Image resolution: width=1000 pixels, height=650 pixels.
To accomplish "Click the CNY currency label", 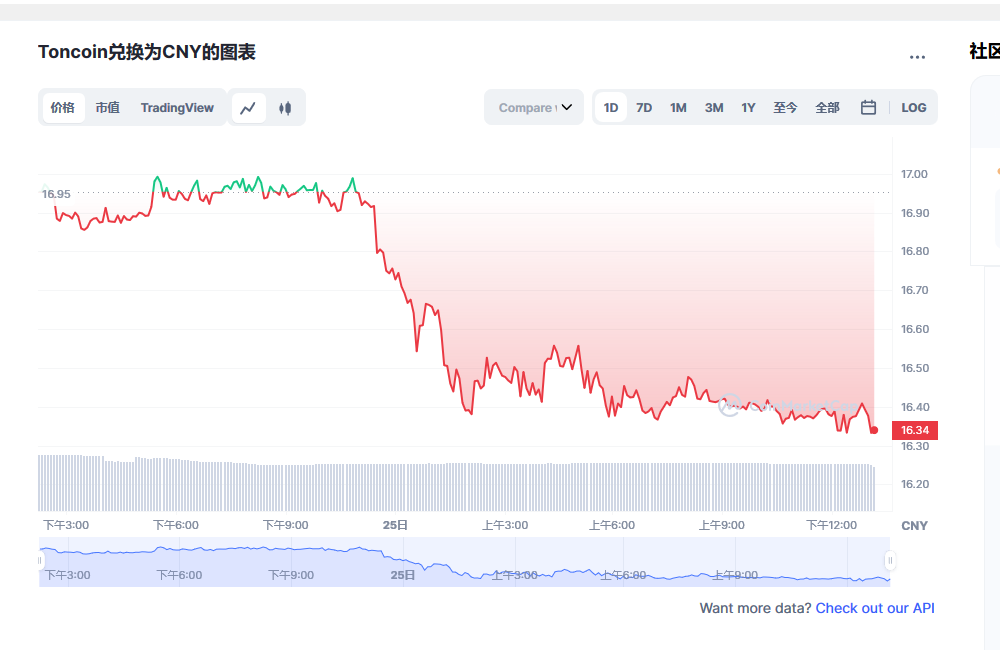I will (914, 526).
